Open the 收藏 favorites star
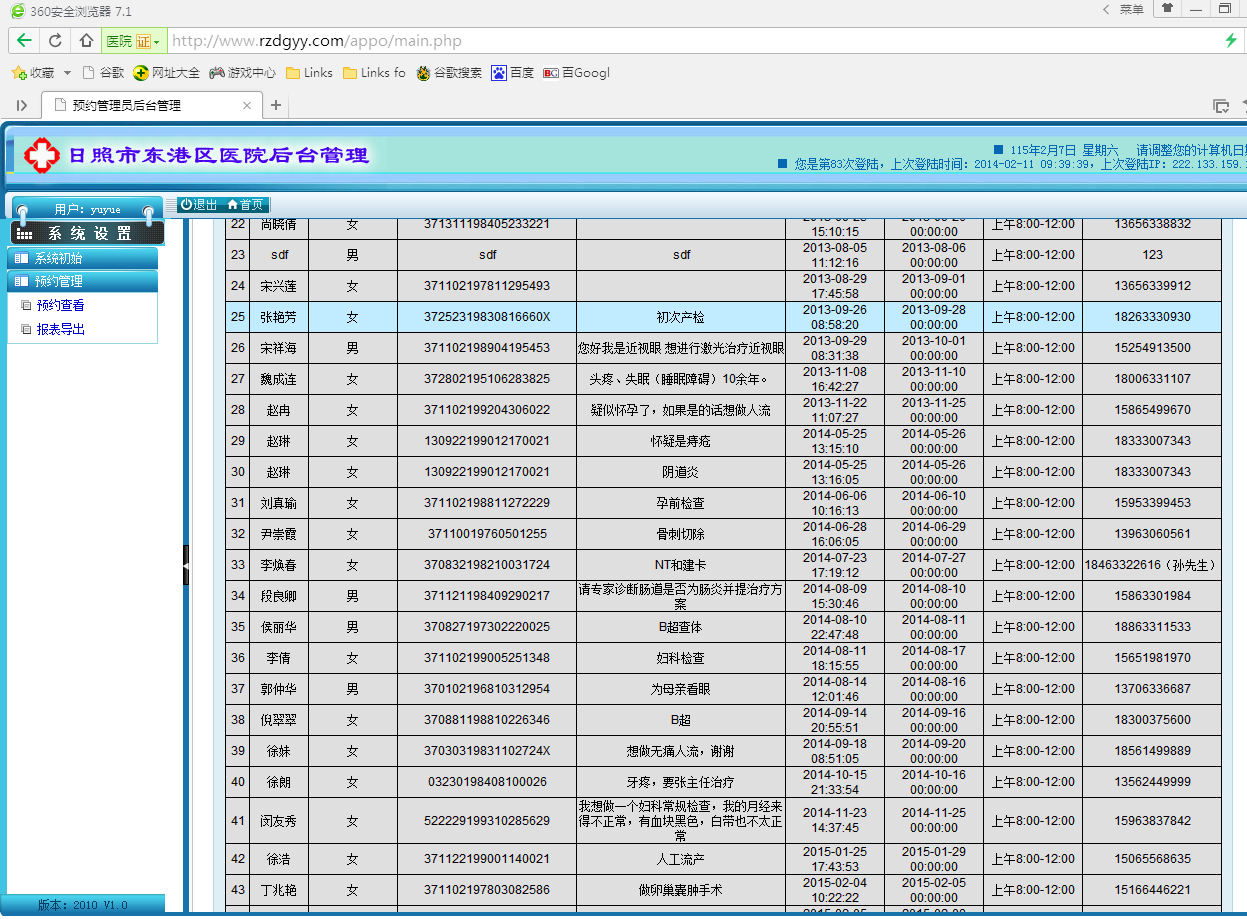The image size is (1247, 919). (32, 73)
